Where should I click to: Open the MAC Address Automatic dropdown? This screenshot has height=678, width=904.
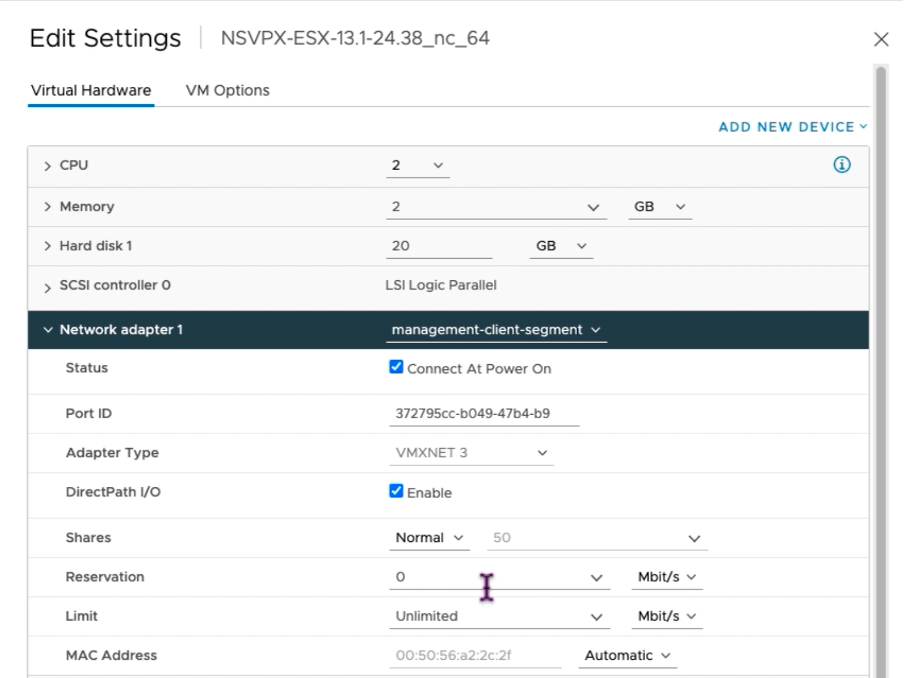click(x=627, y=656)
